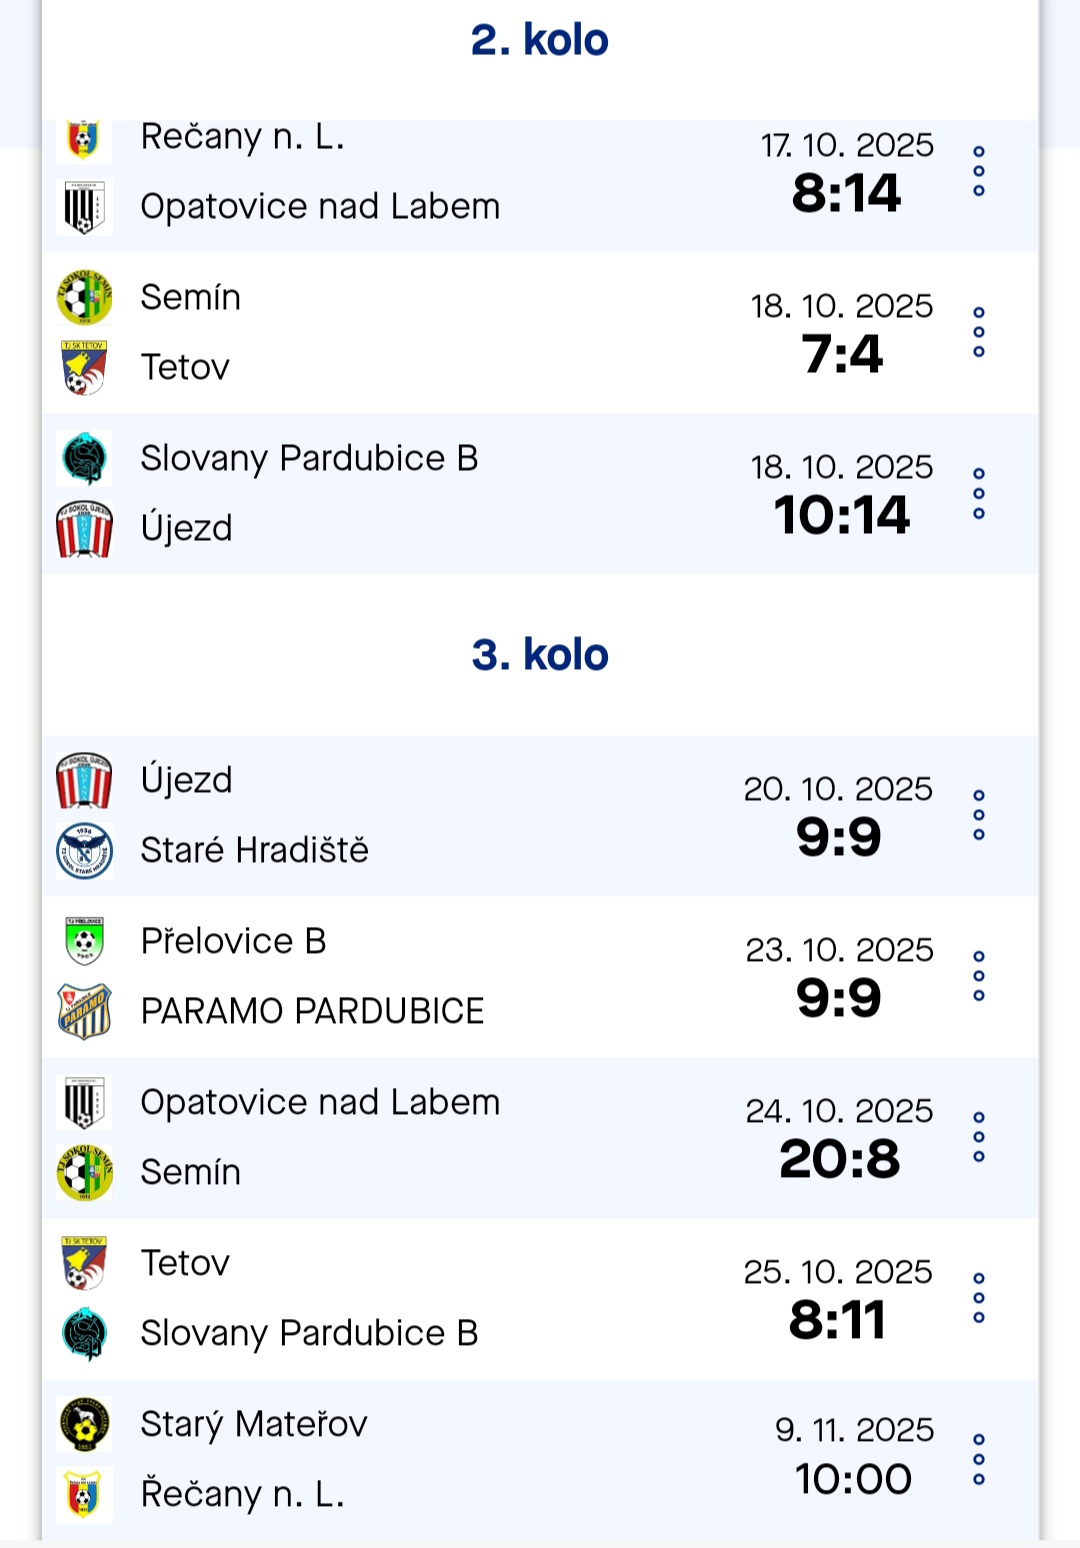Click the 20:8 match score
1080x1548 pixels.
(839, 1159)
